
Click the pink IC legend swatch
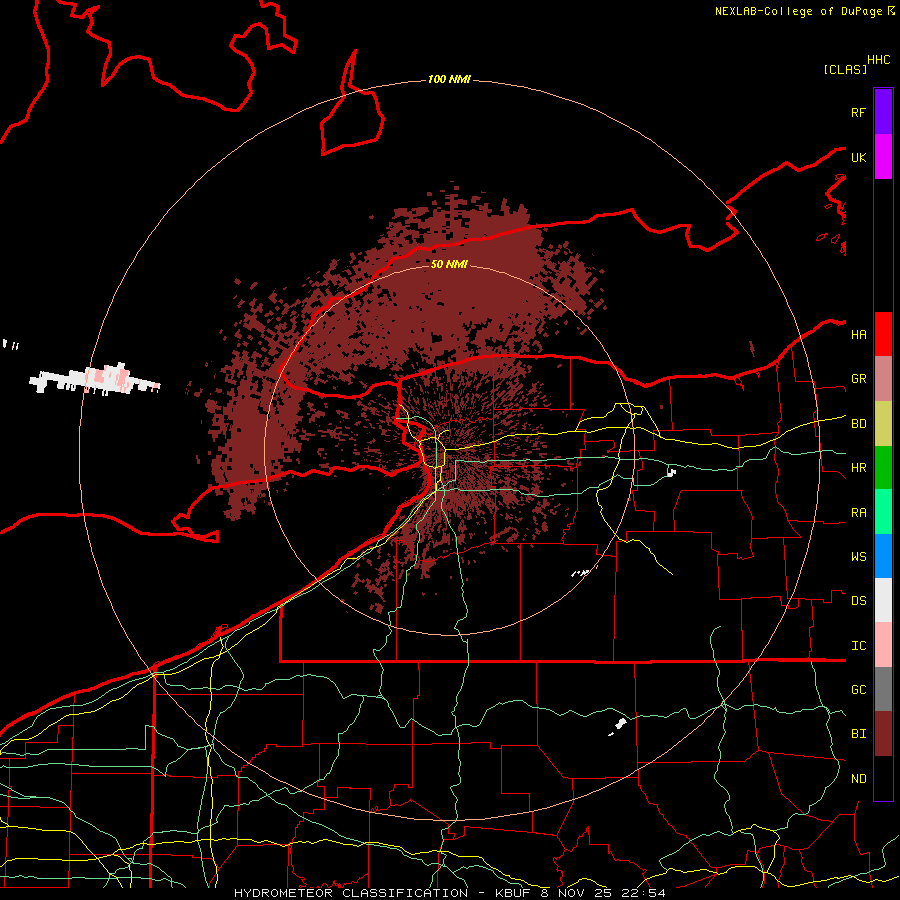point(883,645)
